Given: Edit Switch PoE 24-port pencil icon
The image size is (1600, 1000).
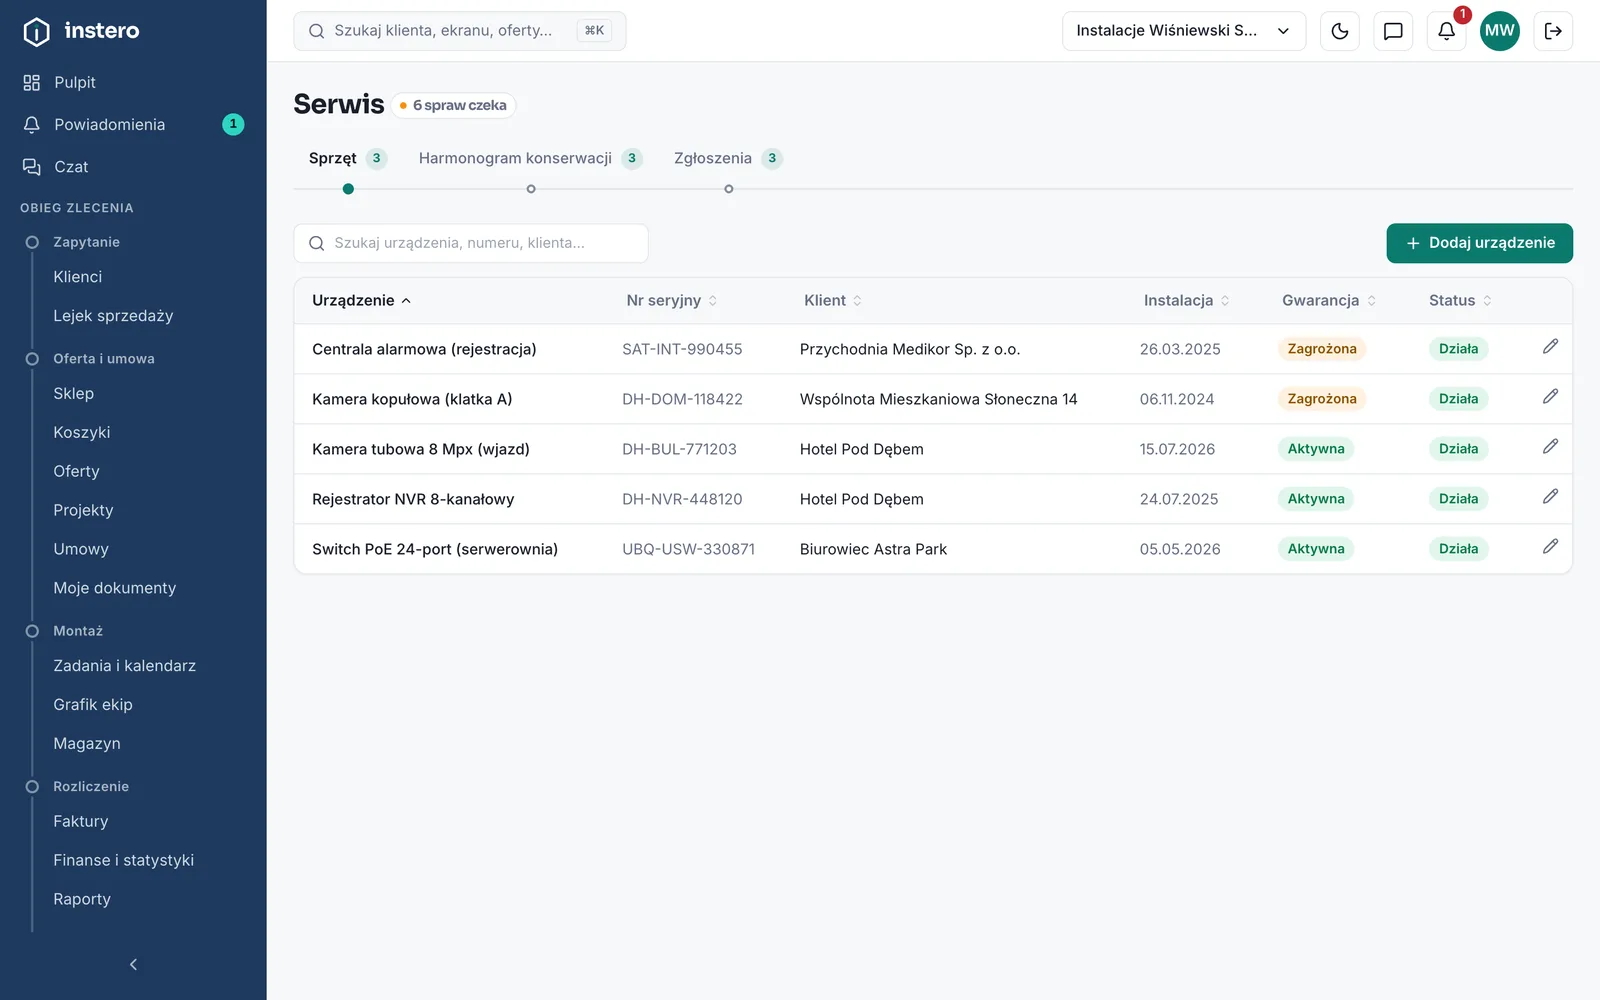Looking at the screenshot, I should click(1550, 547).
